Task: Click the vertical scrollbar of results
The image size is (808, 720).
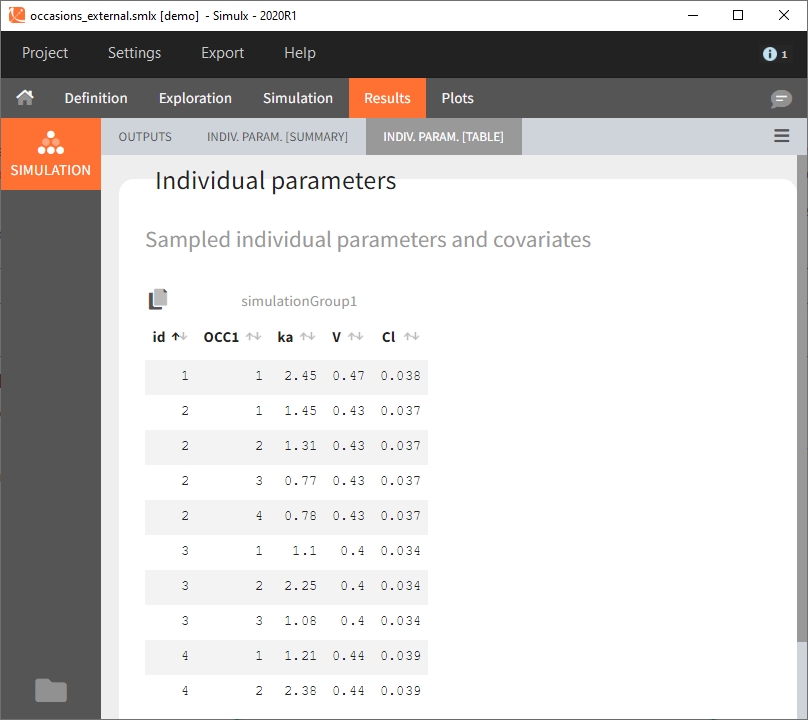Action: click(x=801, y=400)
